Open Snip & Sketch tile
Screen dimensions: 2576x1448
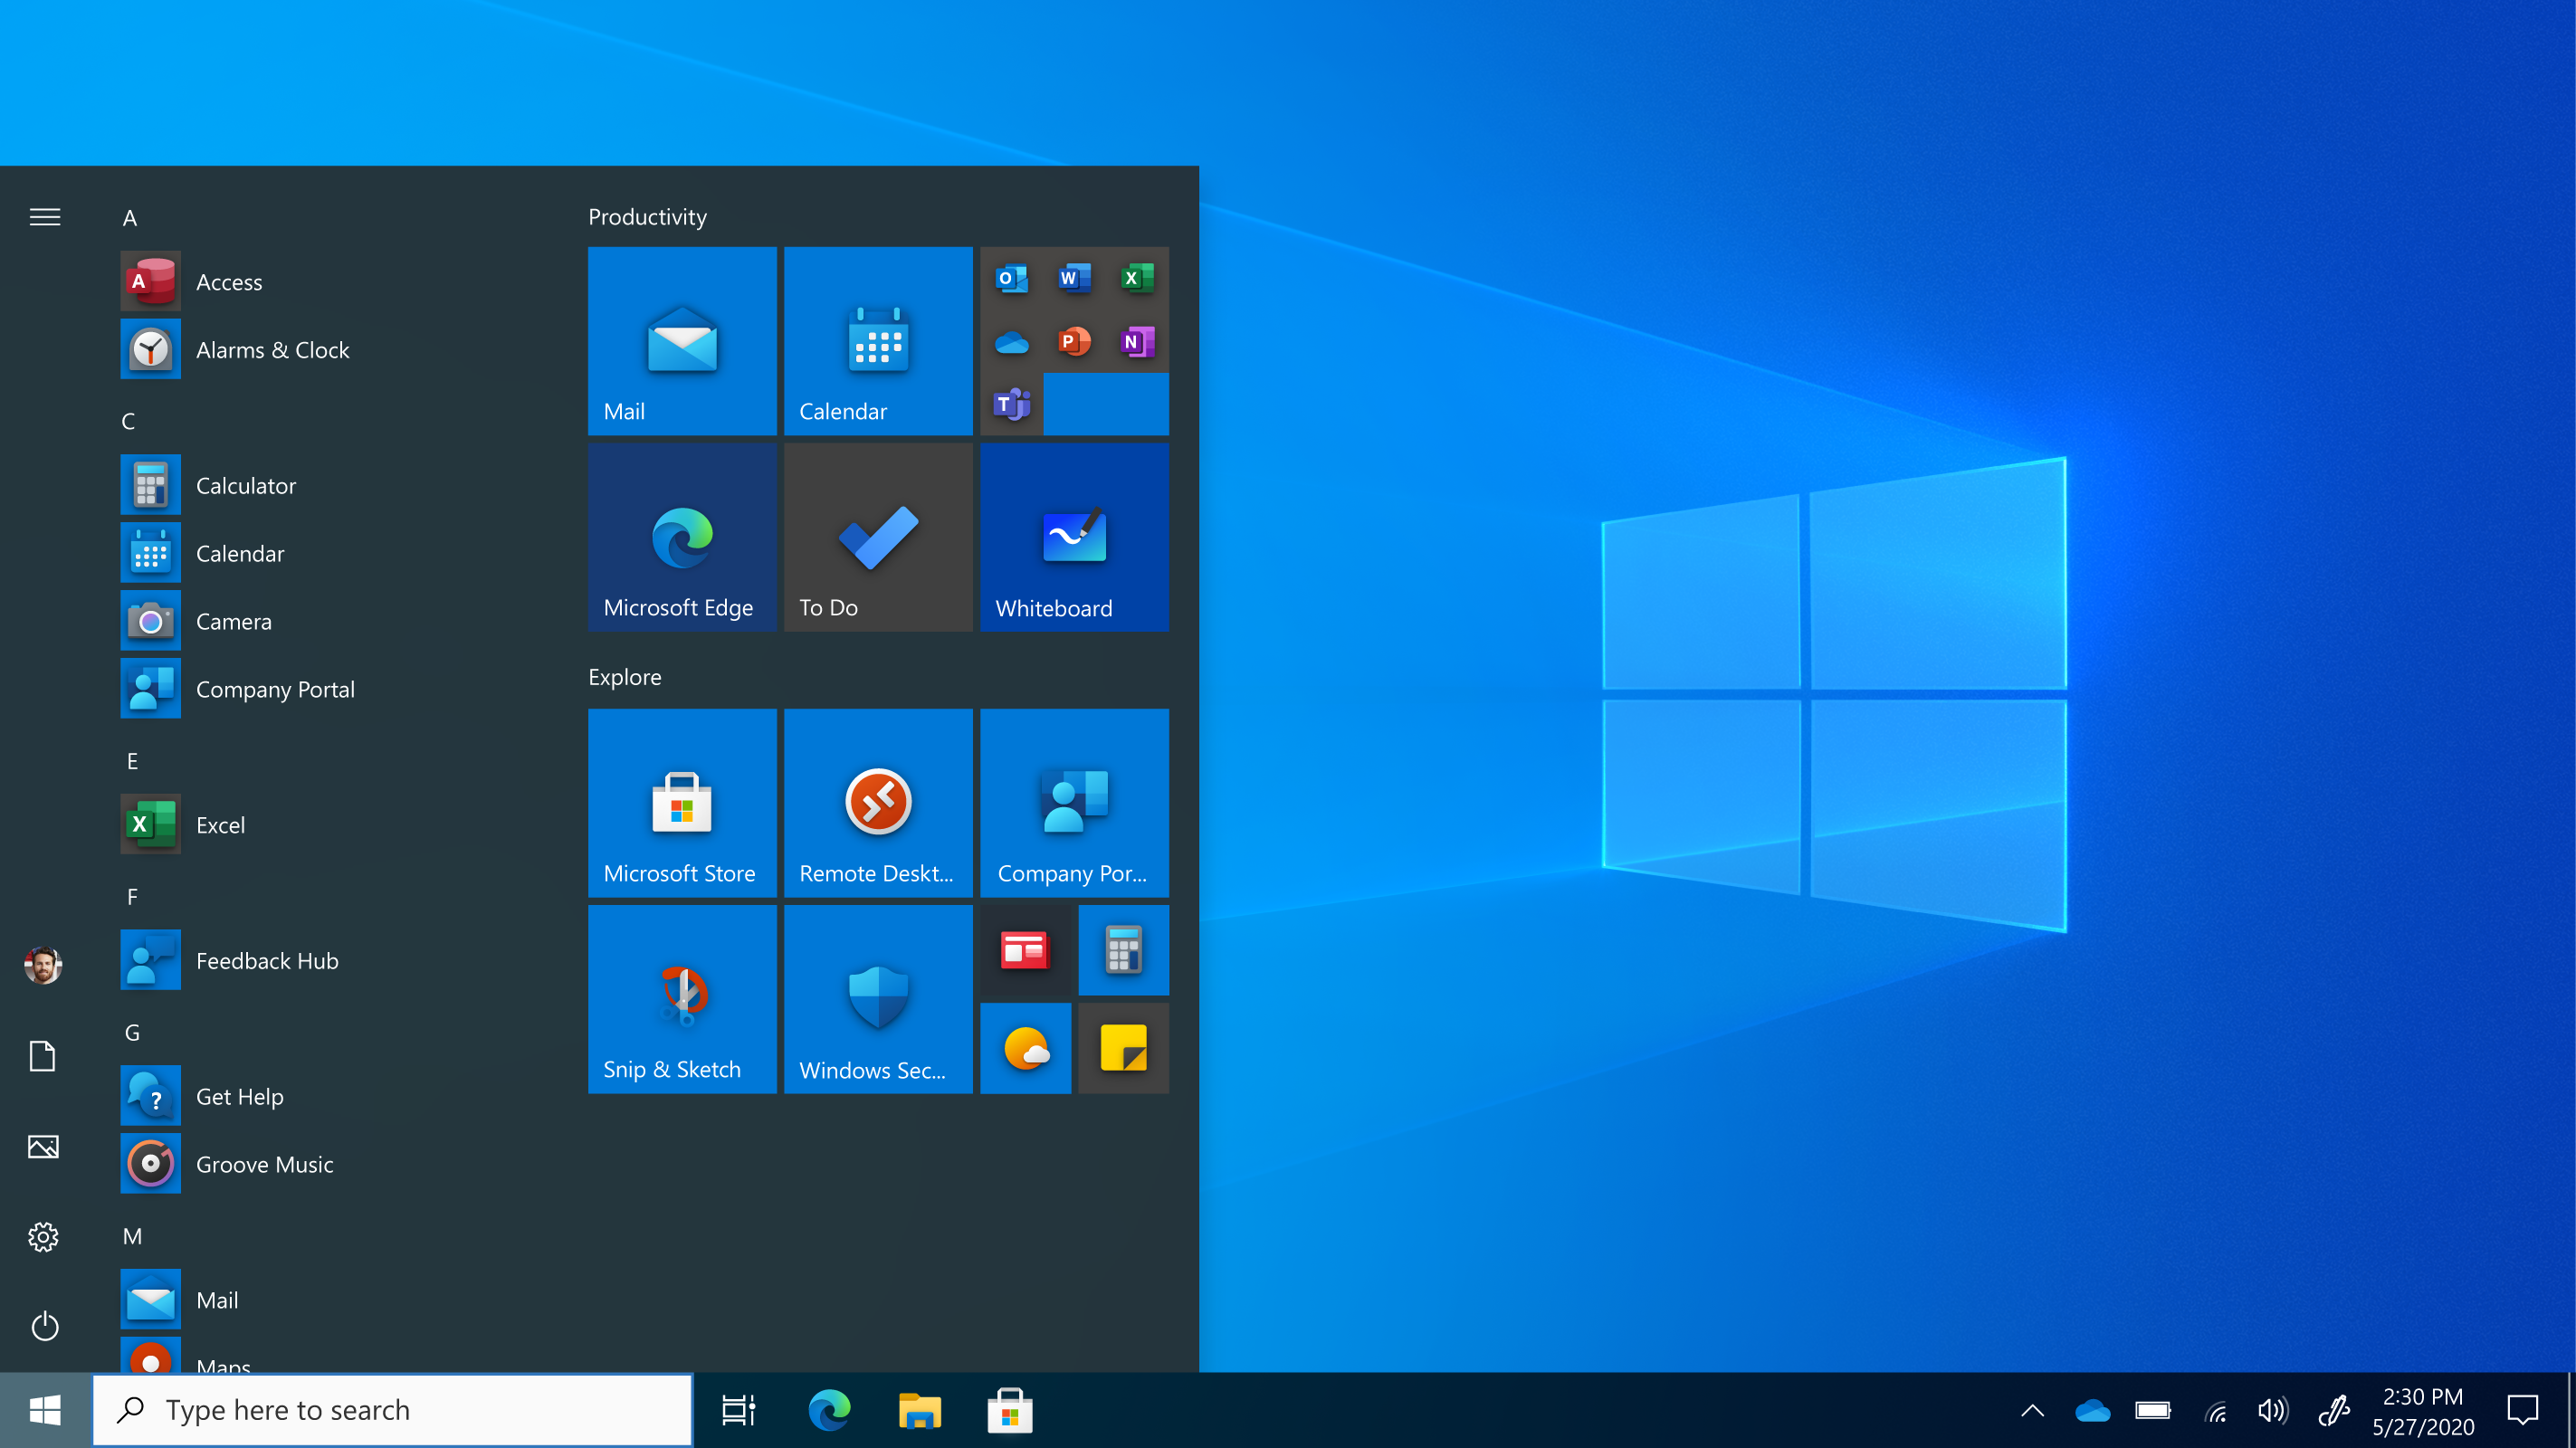pos(681,998)
